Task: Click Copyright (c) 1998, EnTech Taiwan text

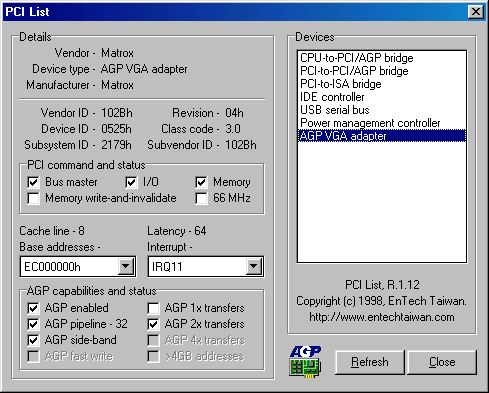Action: click(382, 301)
